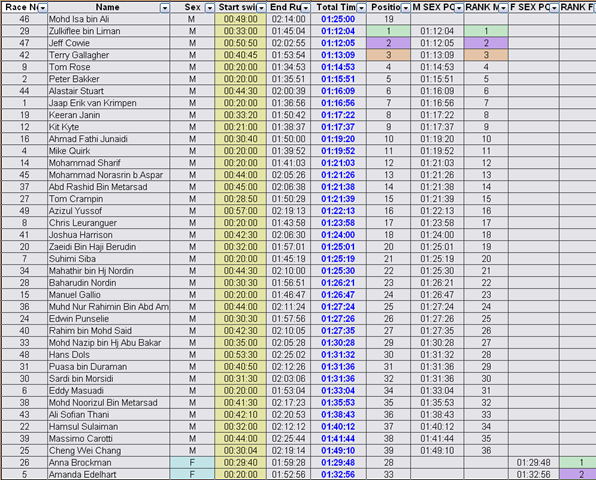Viewport: 596px width, 480px height.
Task: Open the F SEX POS filter dropdown
Action: pyautogui.click(x=554, y=8)
